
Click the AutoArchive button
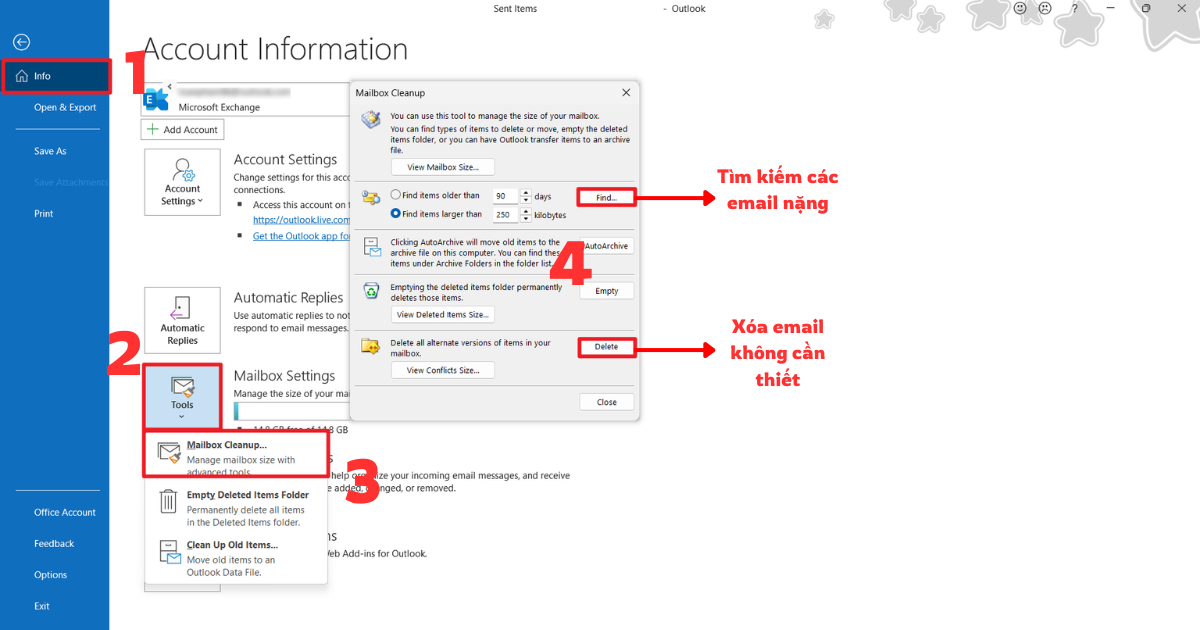point(607,246)
